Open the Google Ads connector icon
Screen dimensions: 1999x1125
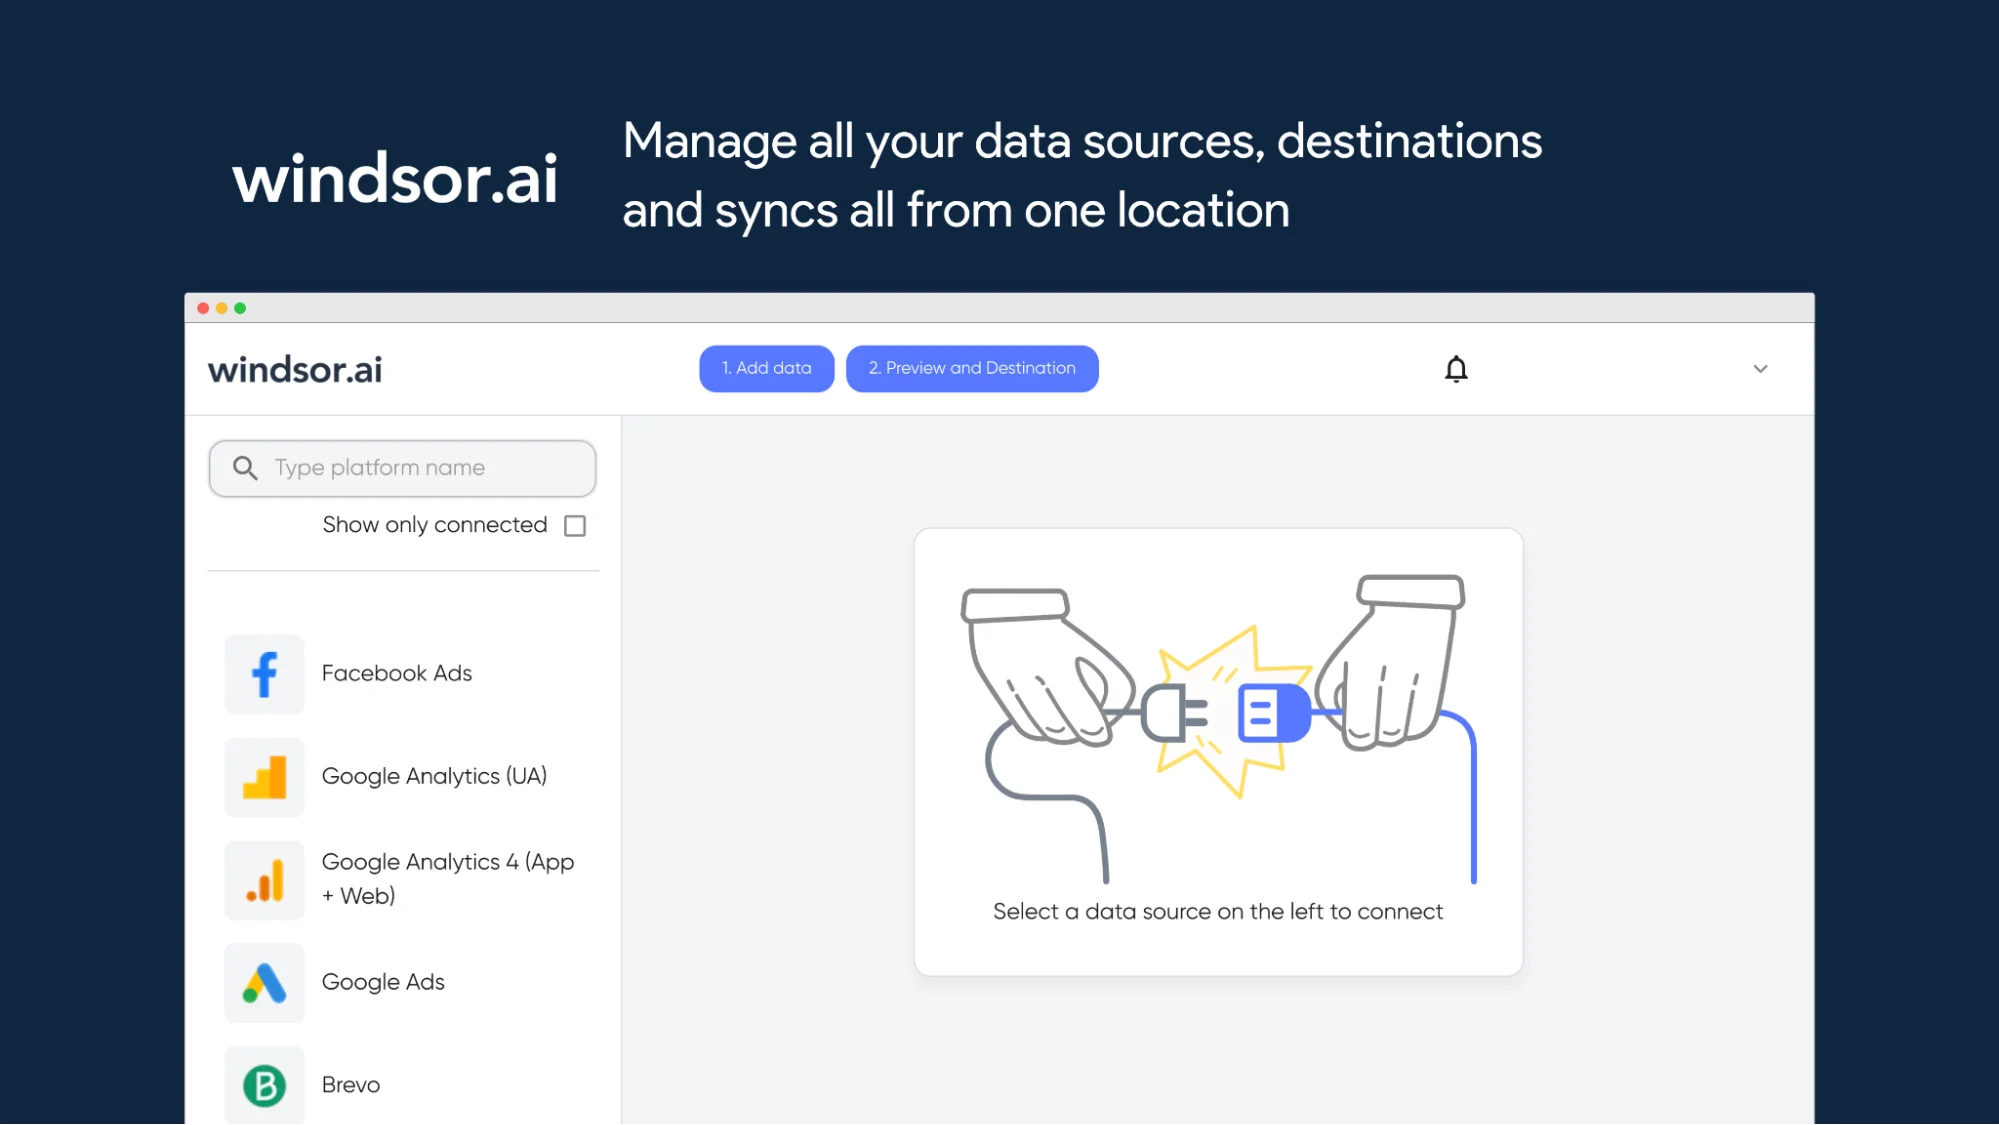click(x=263, y=983)
